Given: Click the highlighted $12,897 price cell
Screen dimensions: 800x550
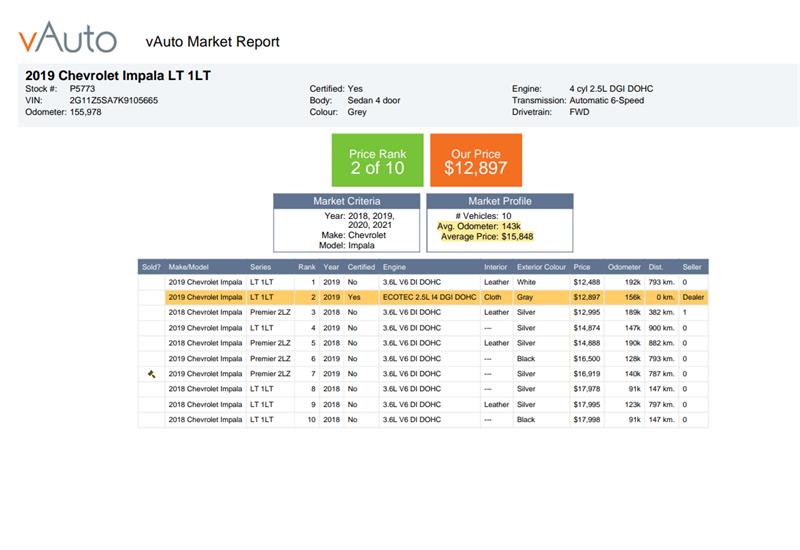Looking at the screenshot, I should 587,297.
